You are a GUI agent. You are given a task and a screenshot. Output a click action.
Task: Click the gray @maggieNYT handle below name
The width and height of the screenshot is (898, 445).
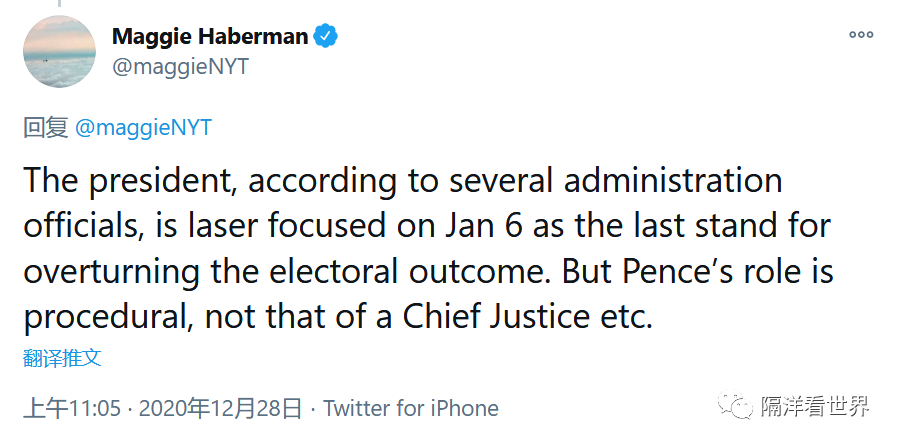pos(180,67)
